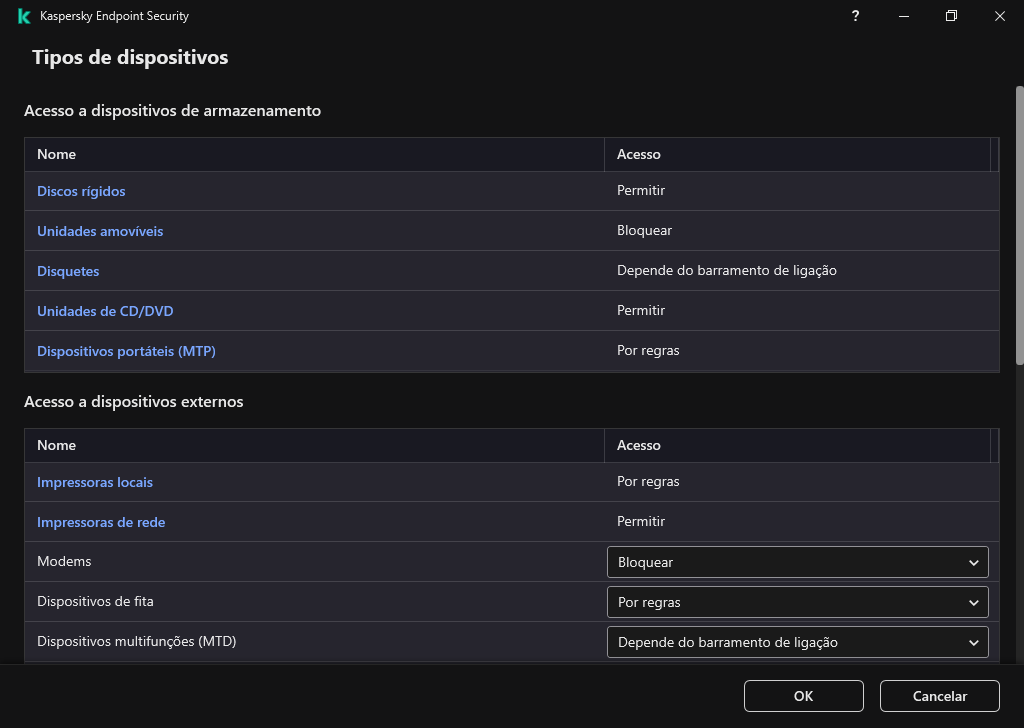Open the Discos rígidos access settings
Viewport: 1024px width, 728px height.
pos(81,191)
